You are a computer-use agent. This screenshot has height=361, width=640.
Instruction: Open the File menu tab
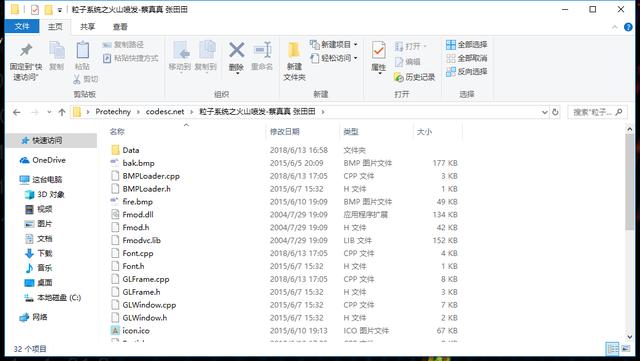point(22,27)
